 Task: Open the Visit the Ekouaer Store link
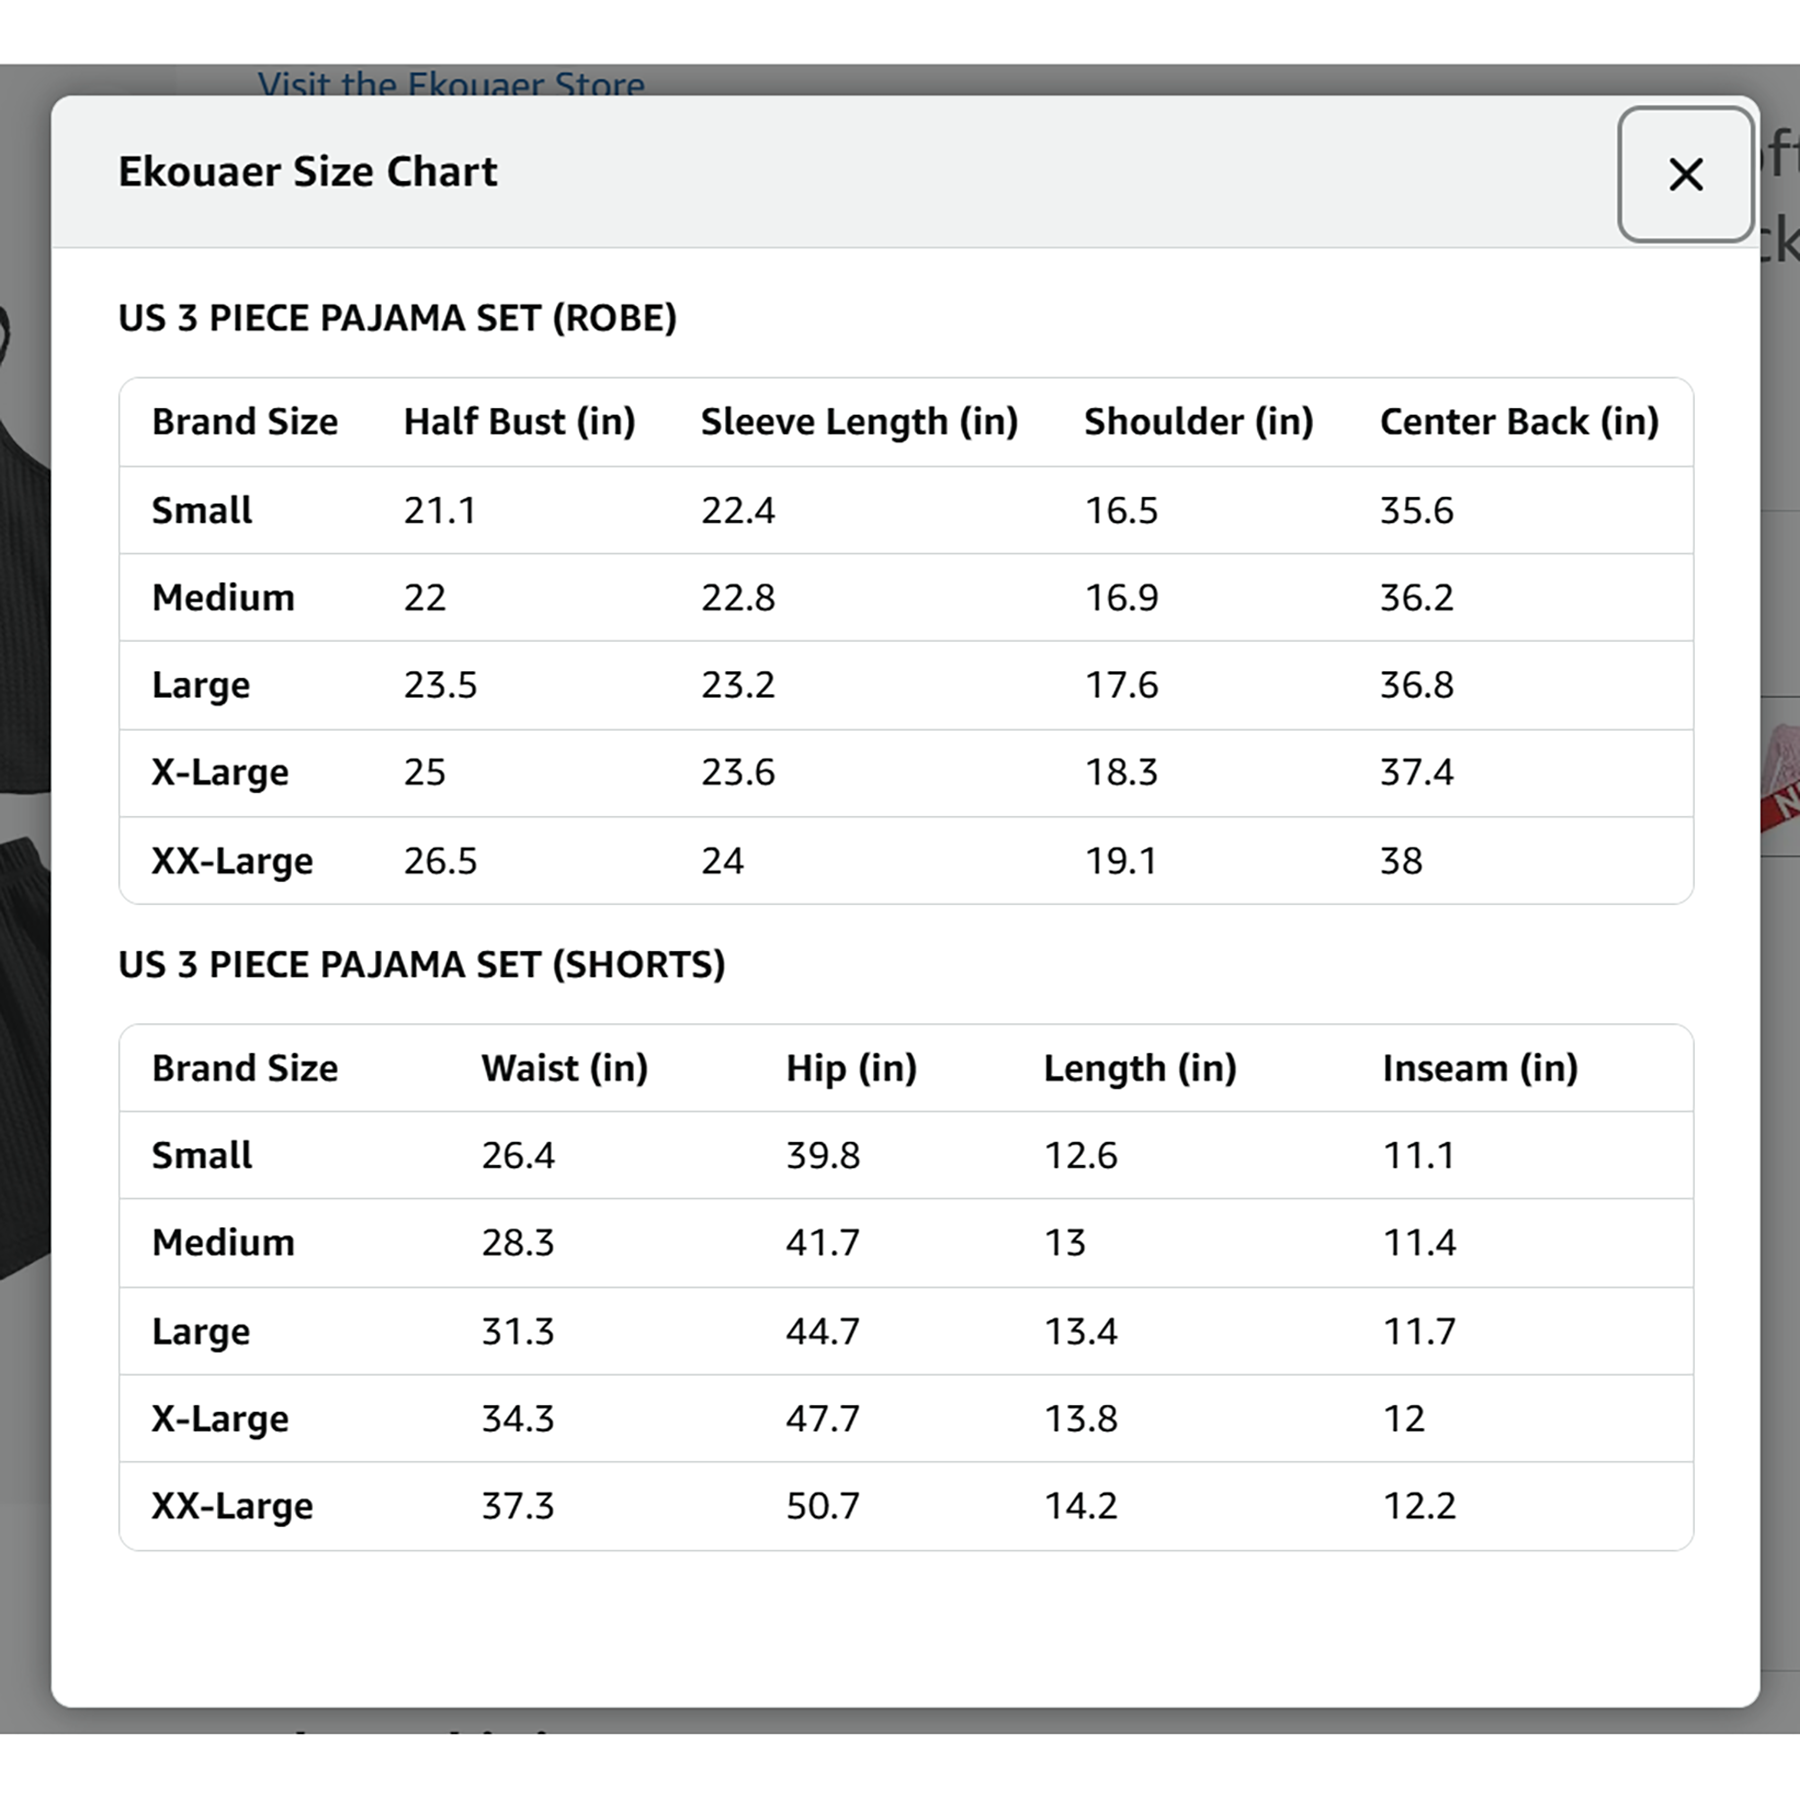[x=451, y=83]
